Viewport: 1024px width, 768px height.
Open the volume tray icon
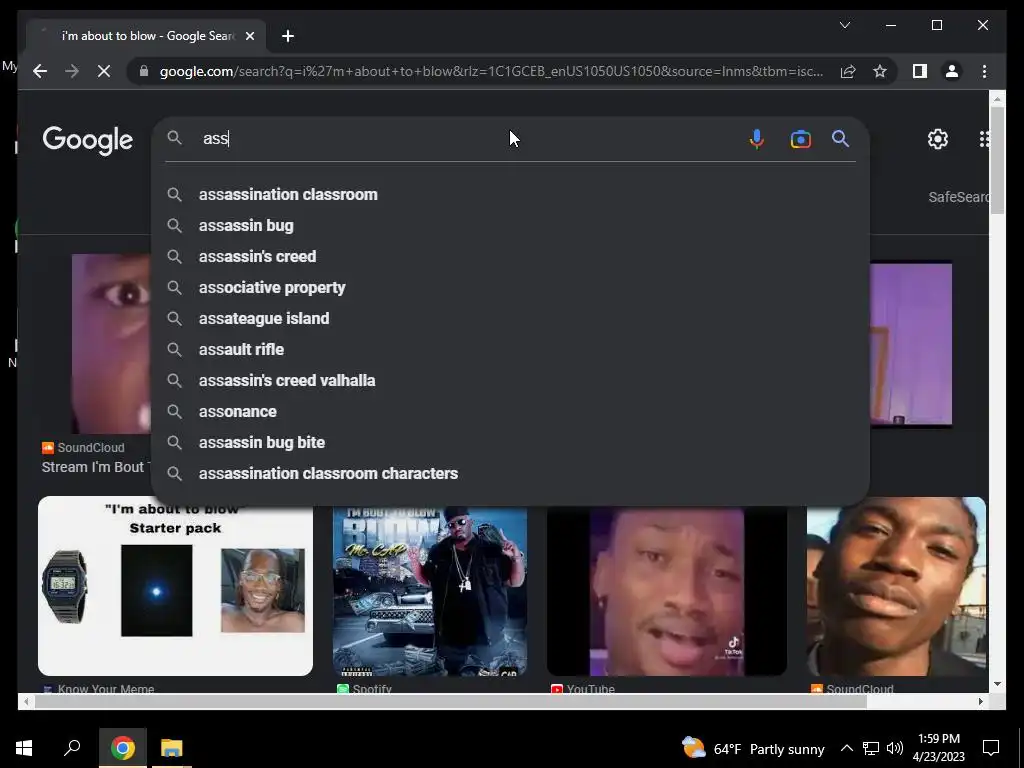click(895, 748)
